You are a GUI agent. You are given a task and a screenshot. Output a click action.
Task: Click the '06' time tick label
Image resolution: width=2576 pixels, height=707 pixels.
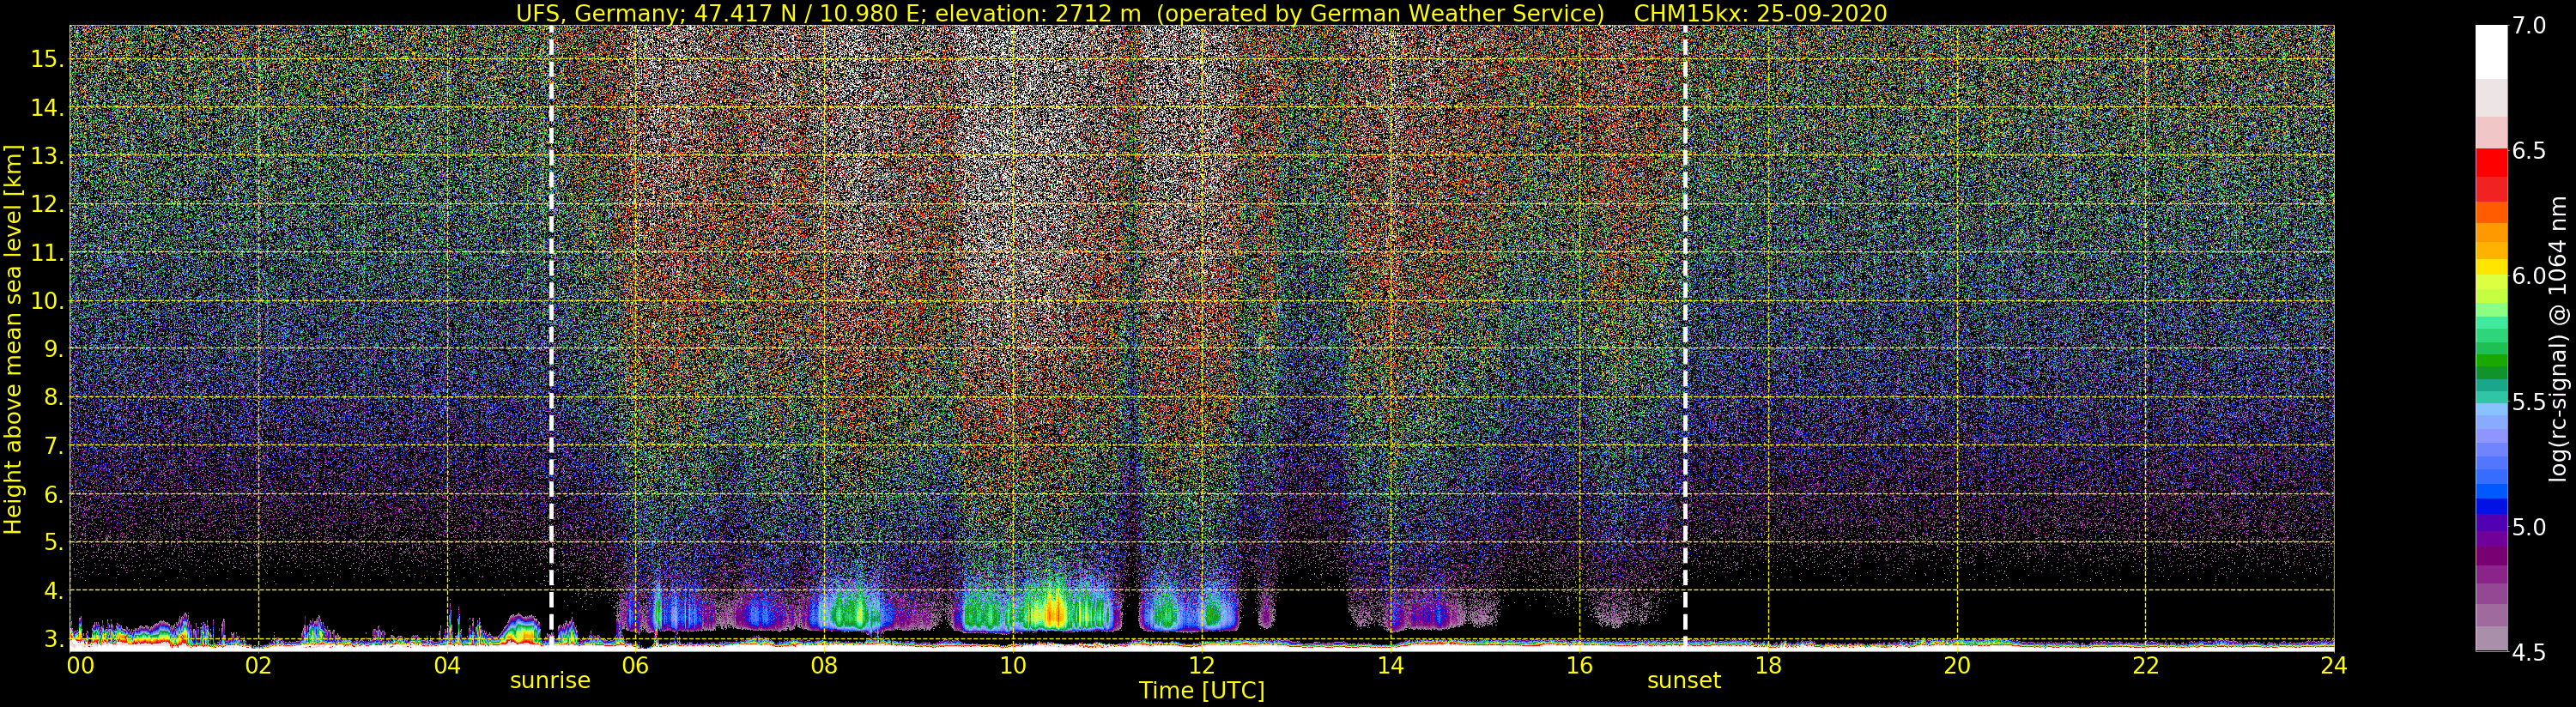(x=635, y=665)
